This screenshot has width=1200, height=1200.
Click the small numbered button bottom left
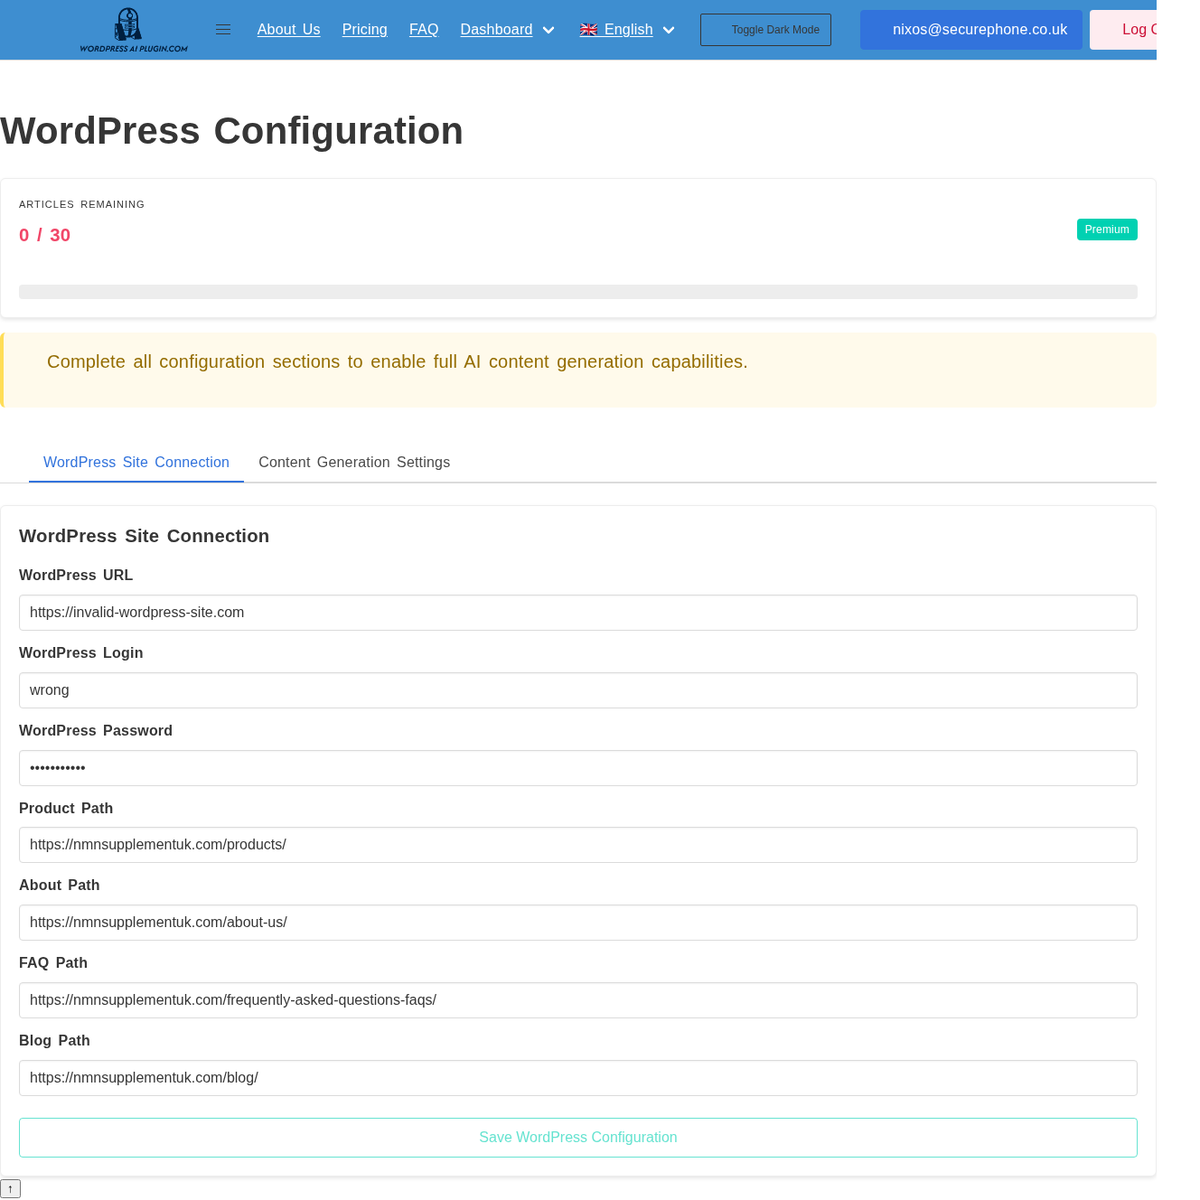click(x=10, y=1188)
